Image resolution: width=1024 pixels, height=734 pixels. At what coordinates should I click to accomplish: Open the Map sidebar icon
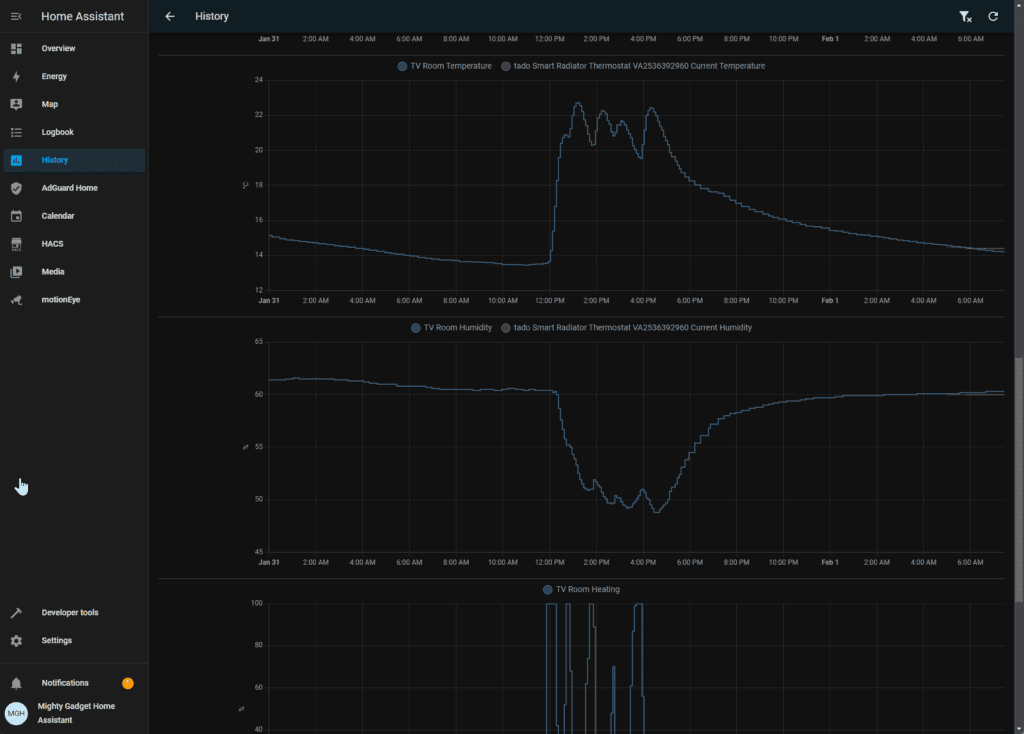[x=16, y=104]
